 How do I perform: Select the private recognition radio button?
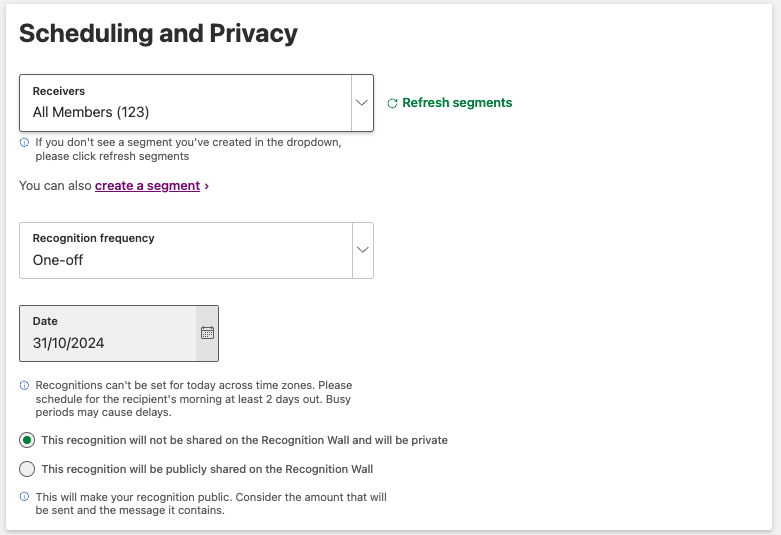click(27, 440)
